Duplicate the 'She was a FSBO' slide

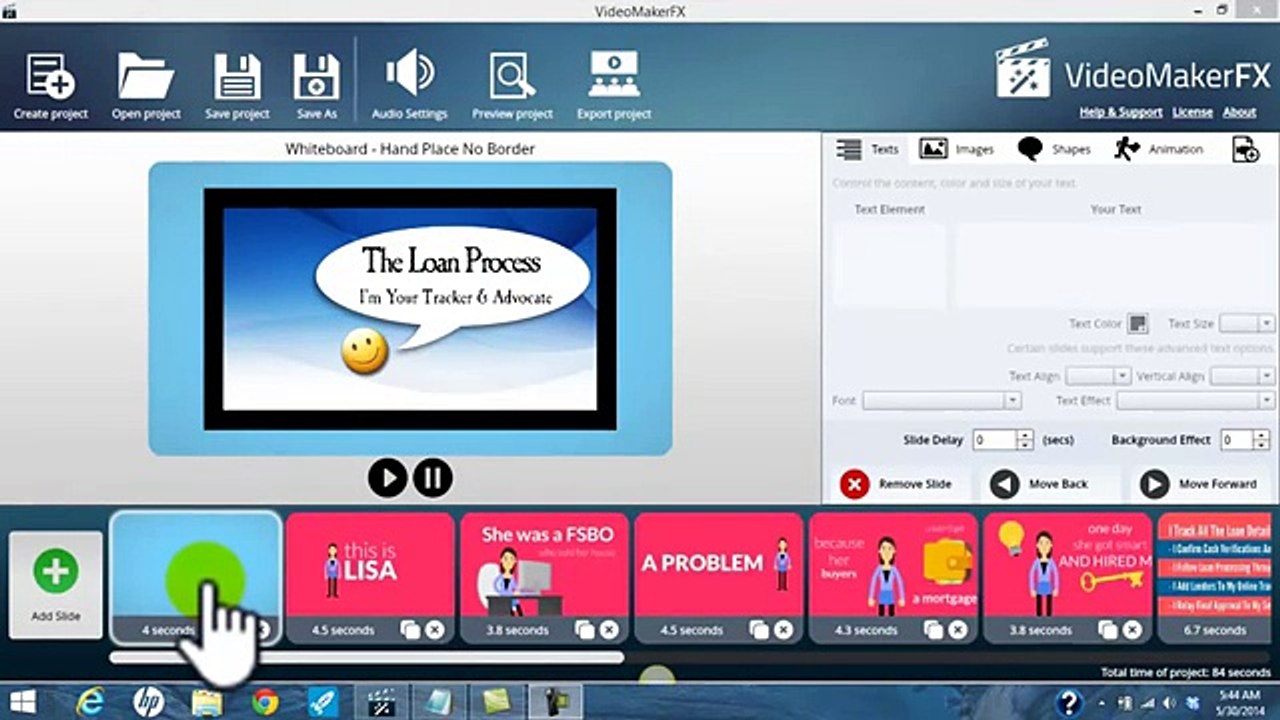[x=584, y=630]
